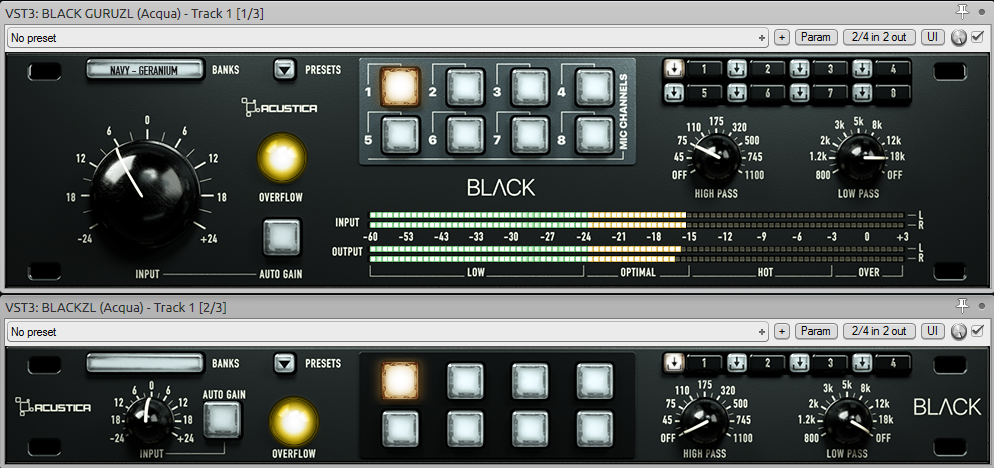Open Presets dropdown in BLACK GURUZL
Viewport: 994px width, 468px height.
tap(285, 70)
